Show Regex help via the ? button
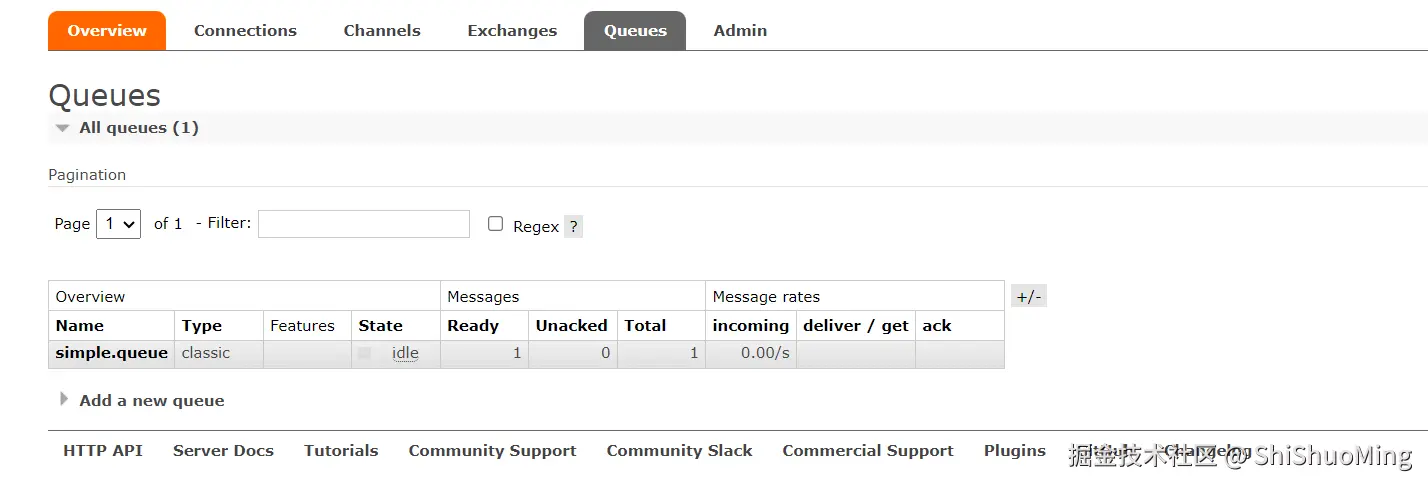Screen dimensions: 1428x488 [x=573, y=226]
